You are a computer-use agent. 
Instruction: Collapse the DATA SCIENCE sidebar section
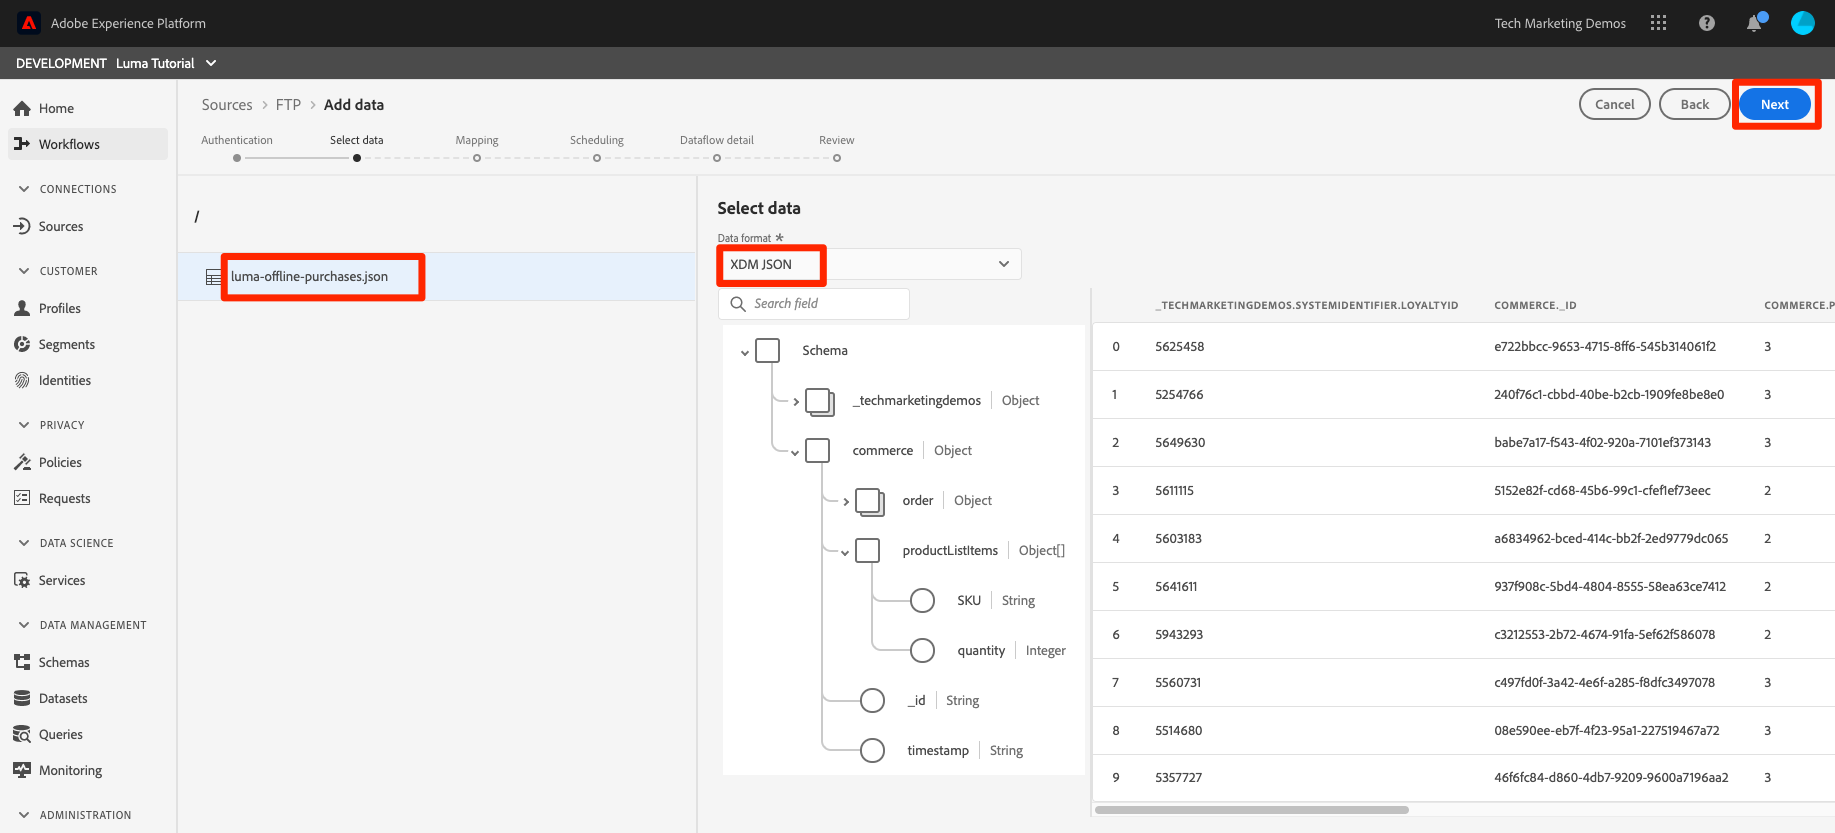(x=24, y=543)
